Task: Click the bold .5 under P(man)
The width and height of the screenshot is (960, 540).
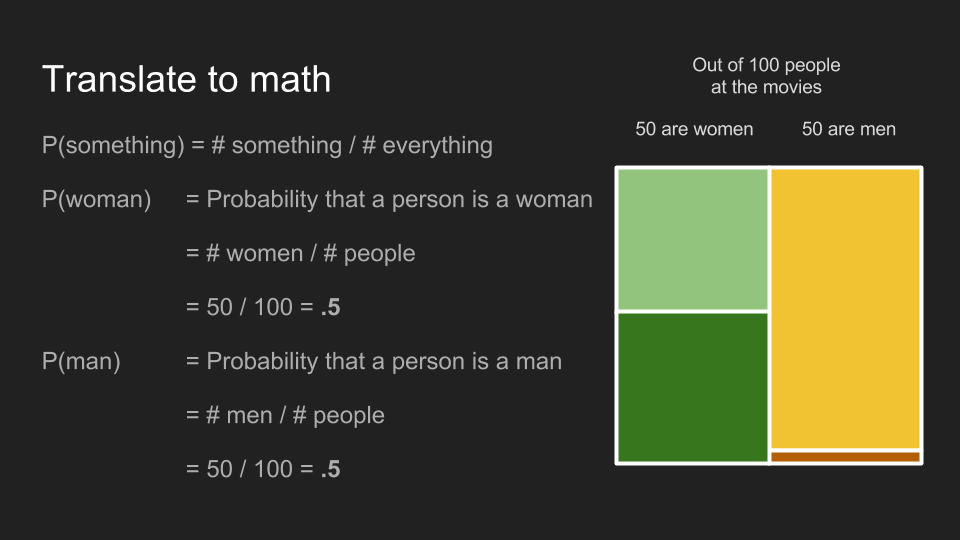Action: tap(331, 469)
